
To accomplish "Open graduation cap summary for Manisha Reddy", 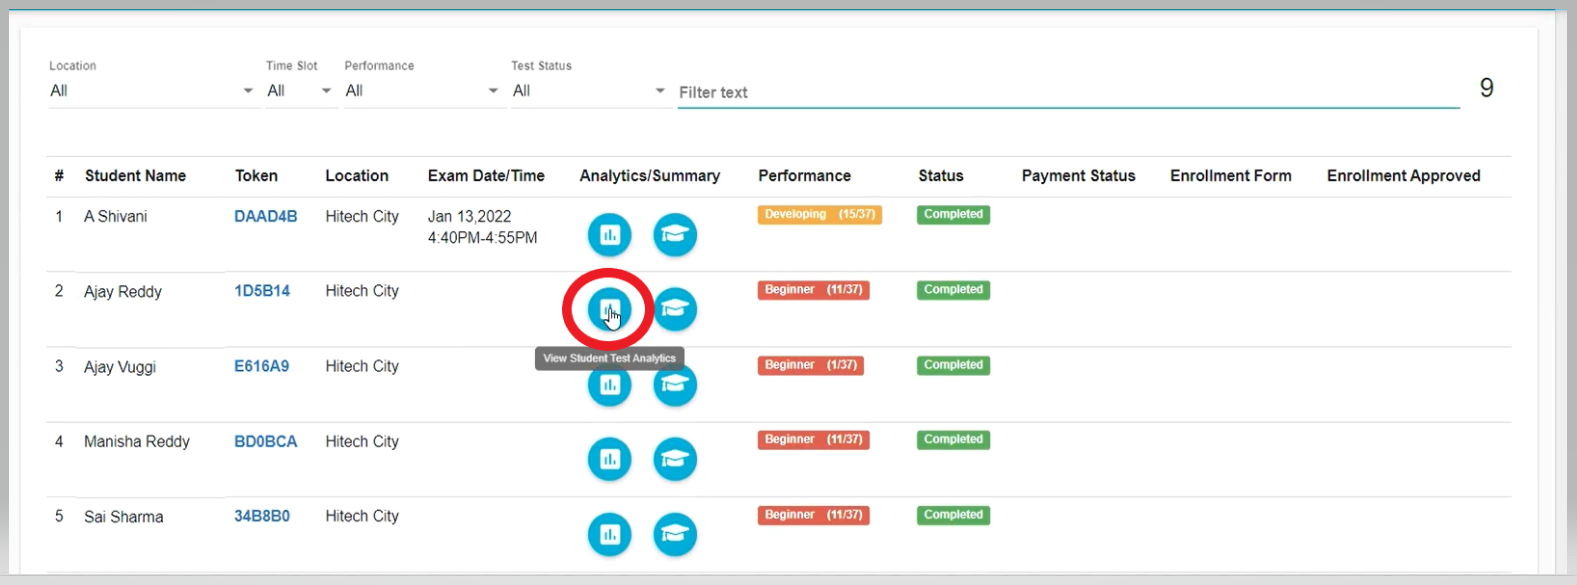I will click(x=675, y=459).
